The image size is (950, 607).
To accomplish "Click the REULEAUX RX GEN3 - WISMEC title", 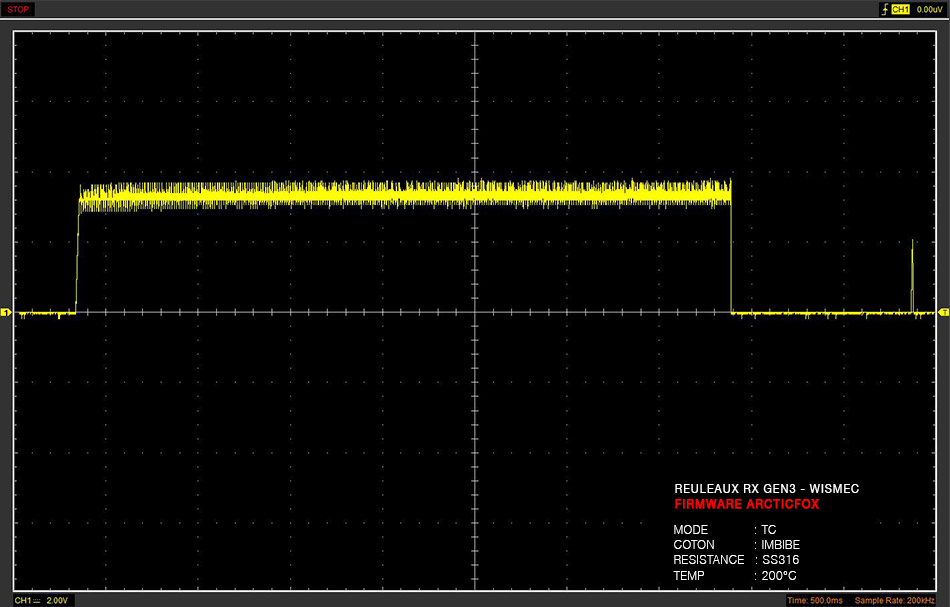I will point(766,488).
